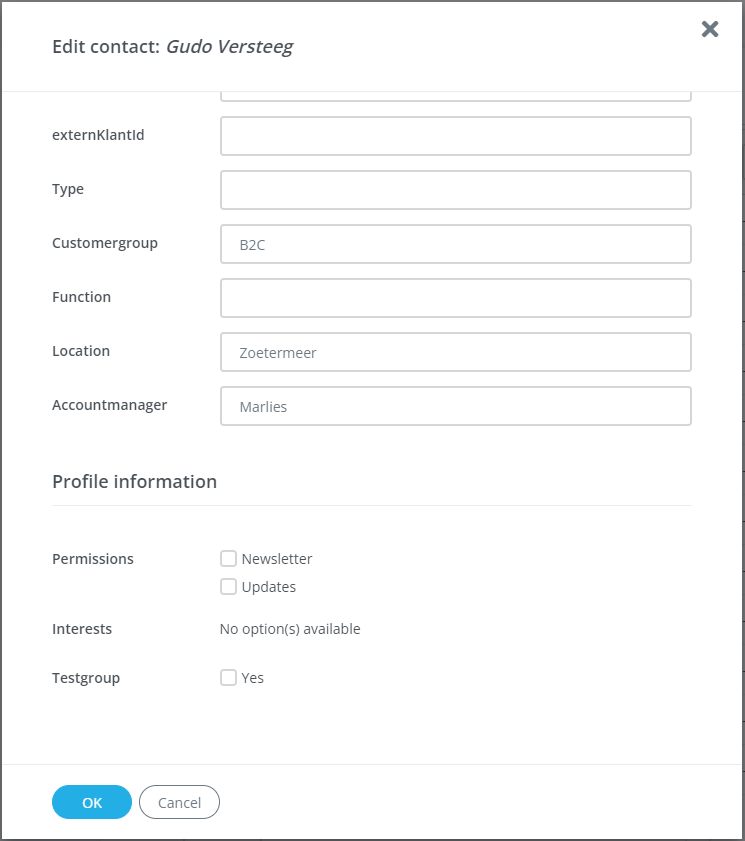Image resolution: width=745 pixels, height=841 pixels.
Task: Click the Location field showing Zoetermeer
Action: tap(455, 351)
